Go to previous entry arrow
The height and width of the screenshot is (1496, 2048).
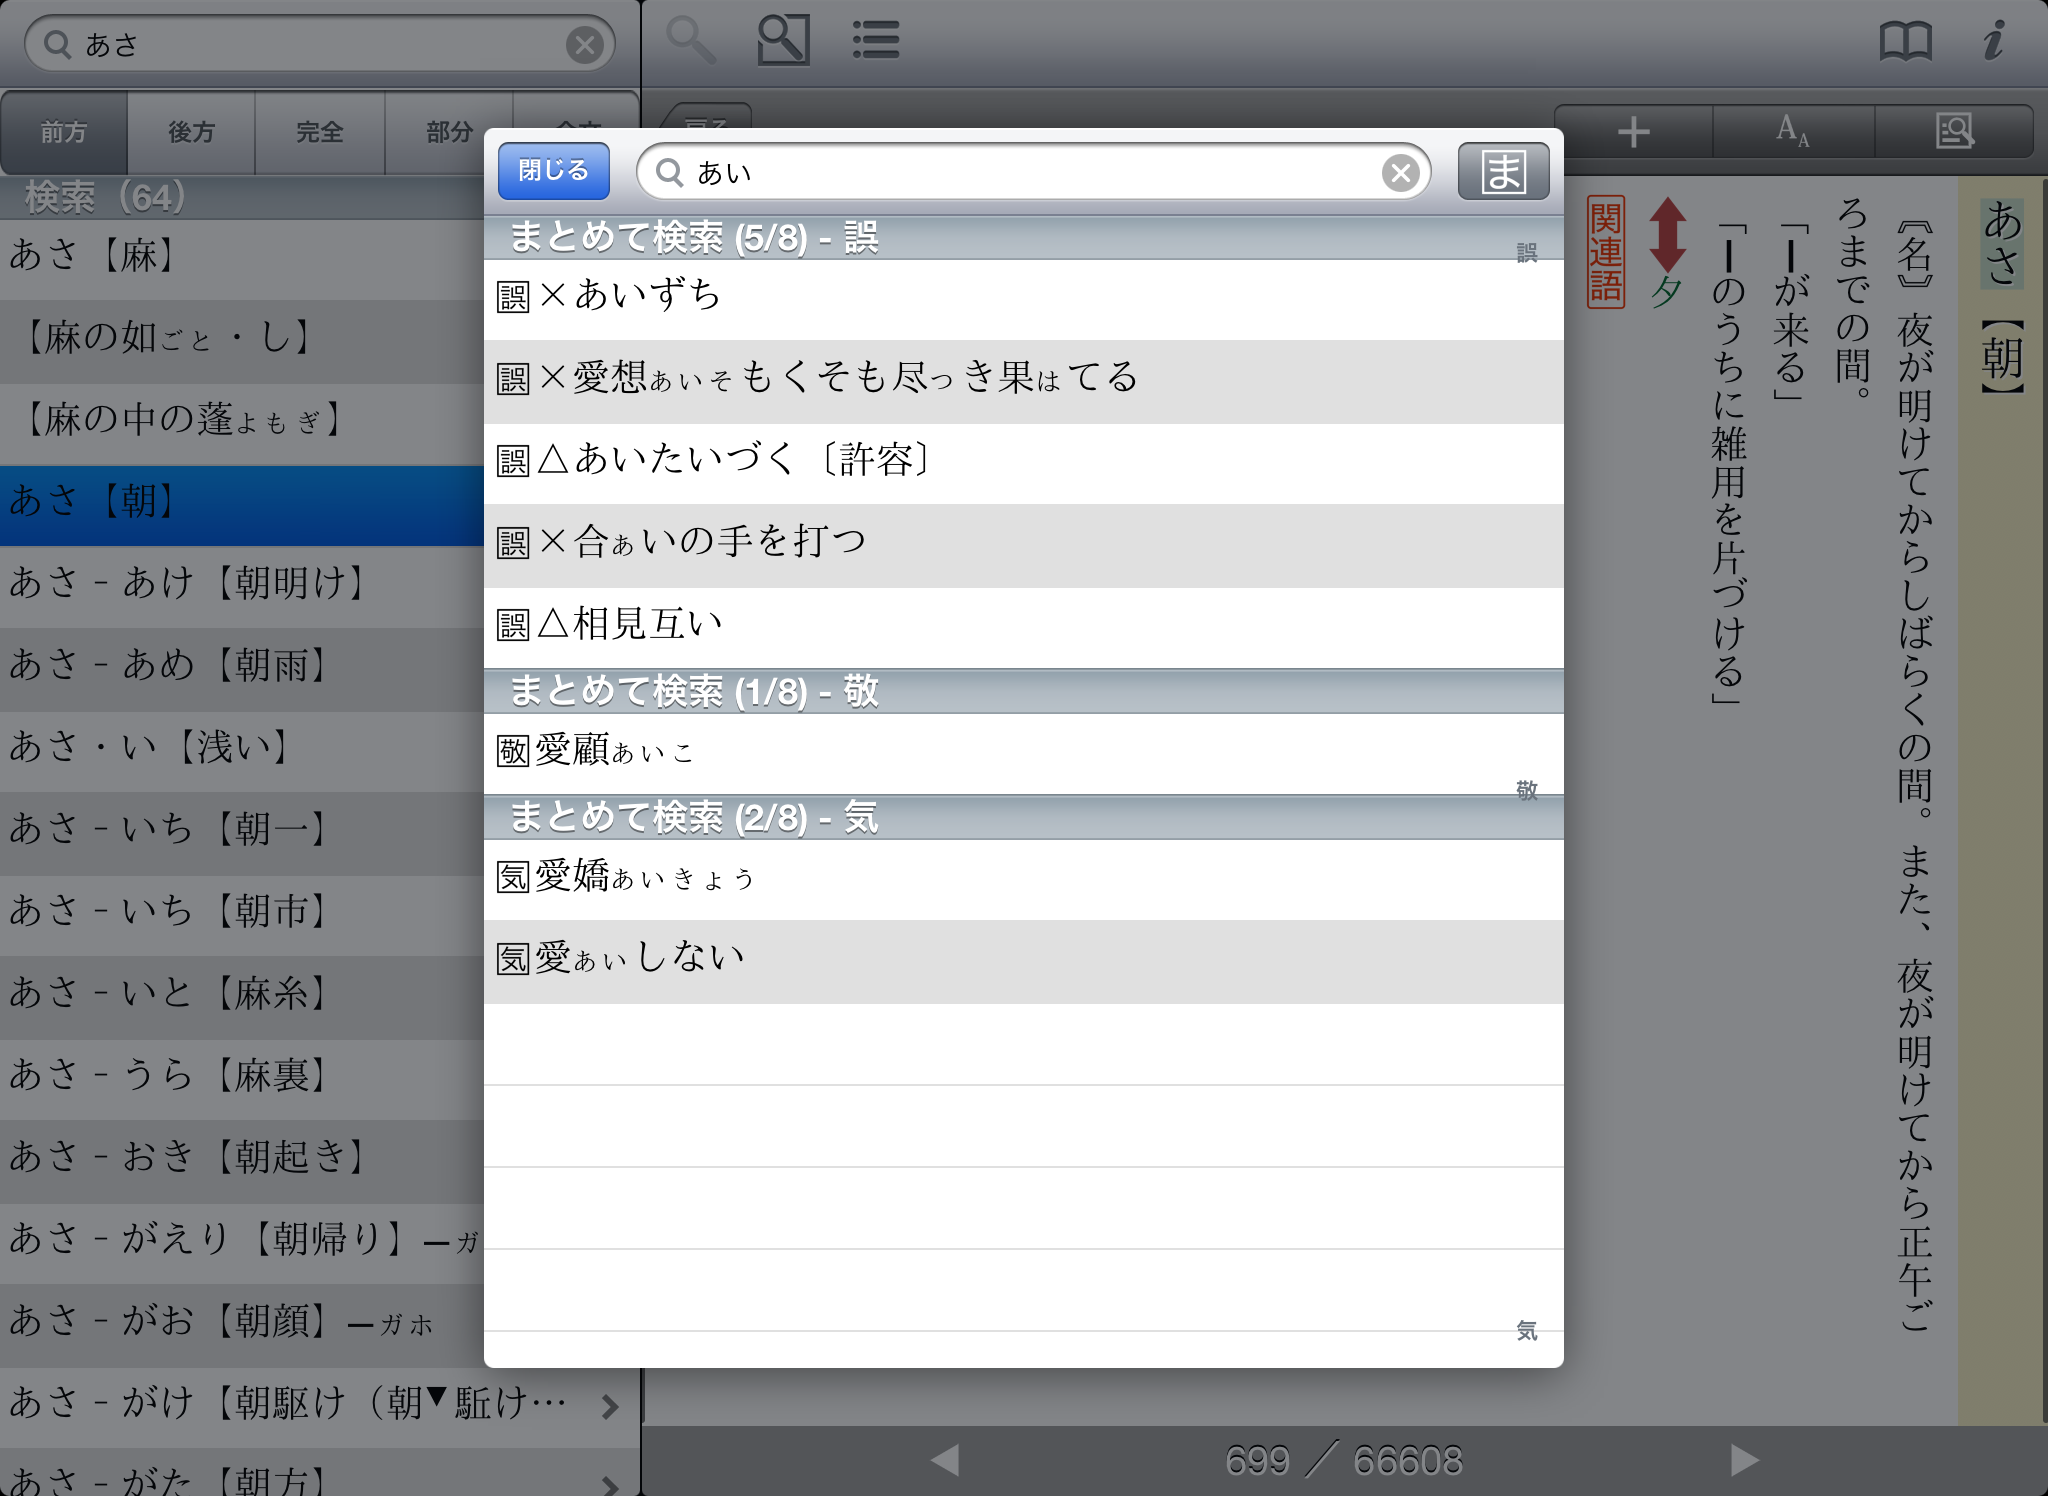(x=945, y=1460)
